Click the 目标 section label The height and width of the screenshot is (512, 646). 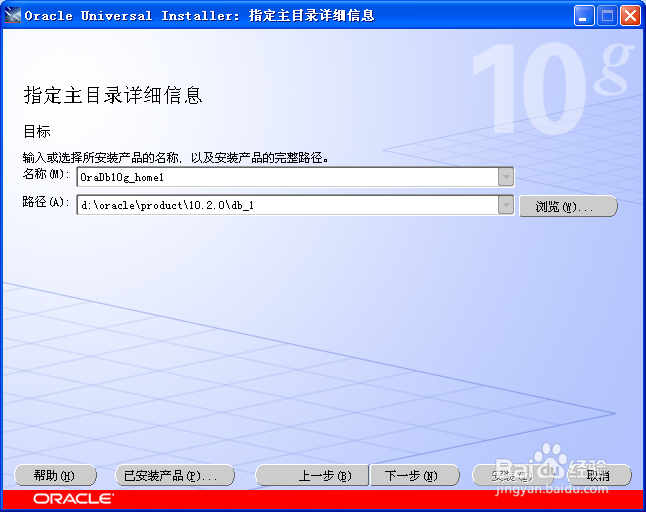pos(37,132)
